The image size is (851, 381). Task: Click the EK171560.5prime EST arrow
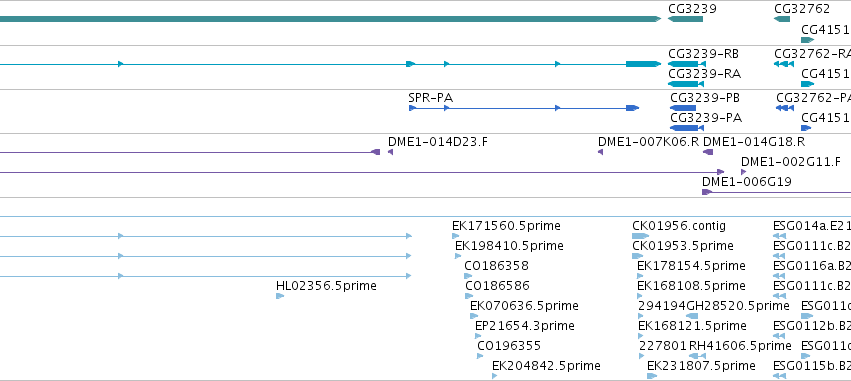(x=456, y=236)
